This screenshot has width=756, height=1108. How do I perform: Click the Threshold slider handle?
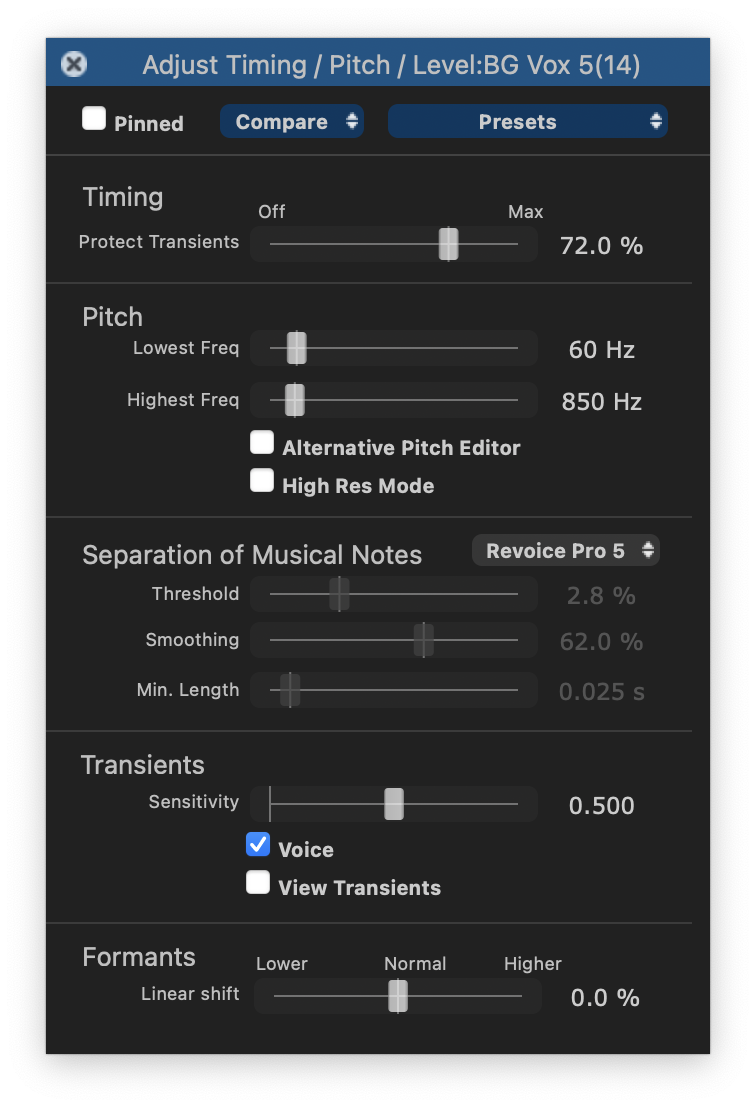click(x=339, y=594)
